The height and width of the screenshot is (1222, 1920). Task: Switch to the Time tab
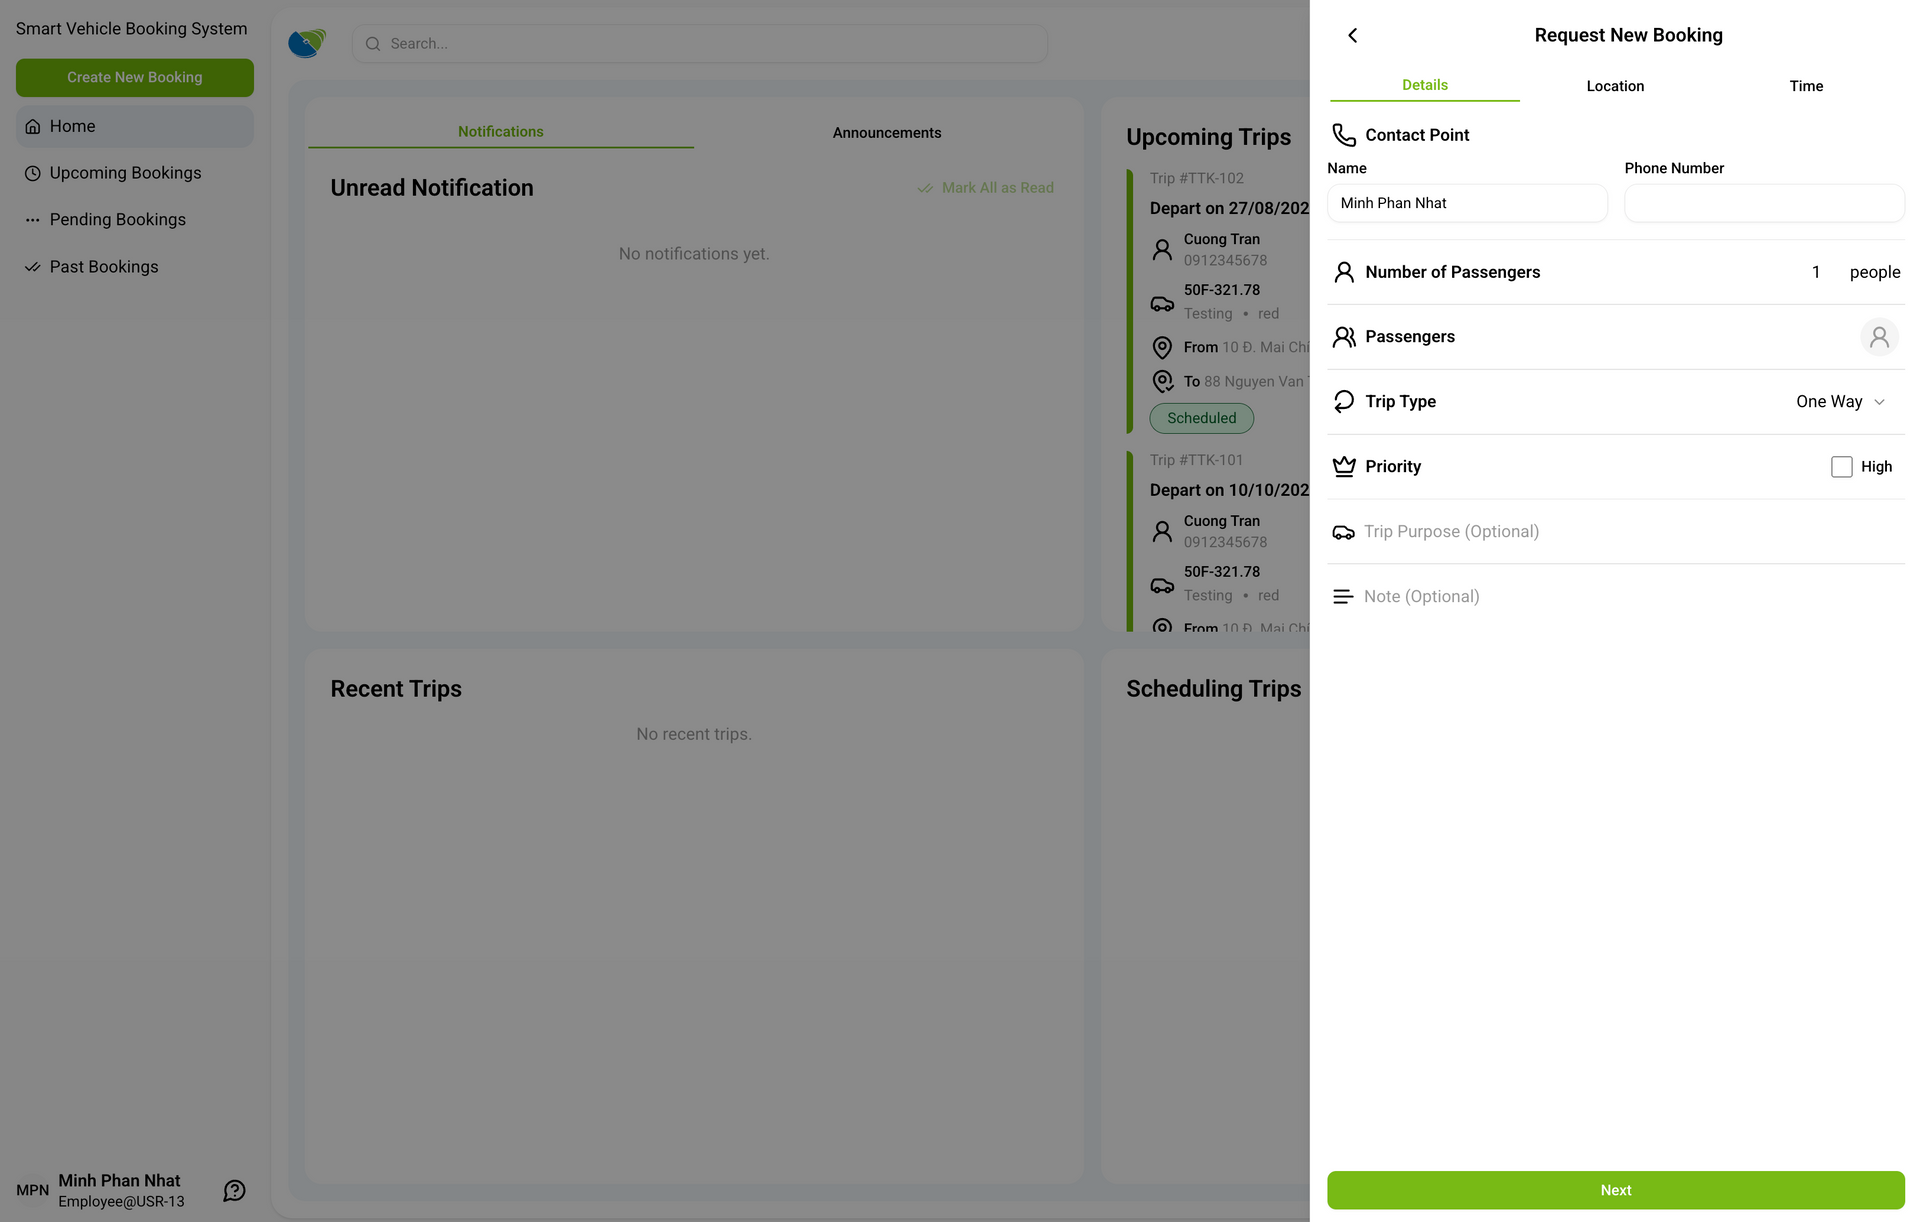tap(1806, 86)
